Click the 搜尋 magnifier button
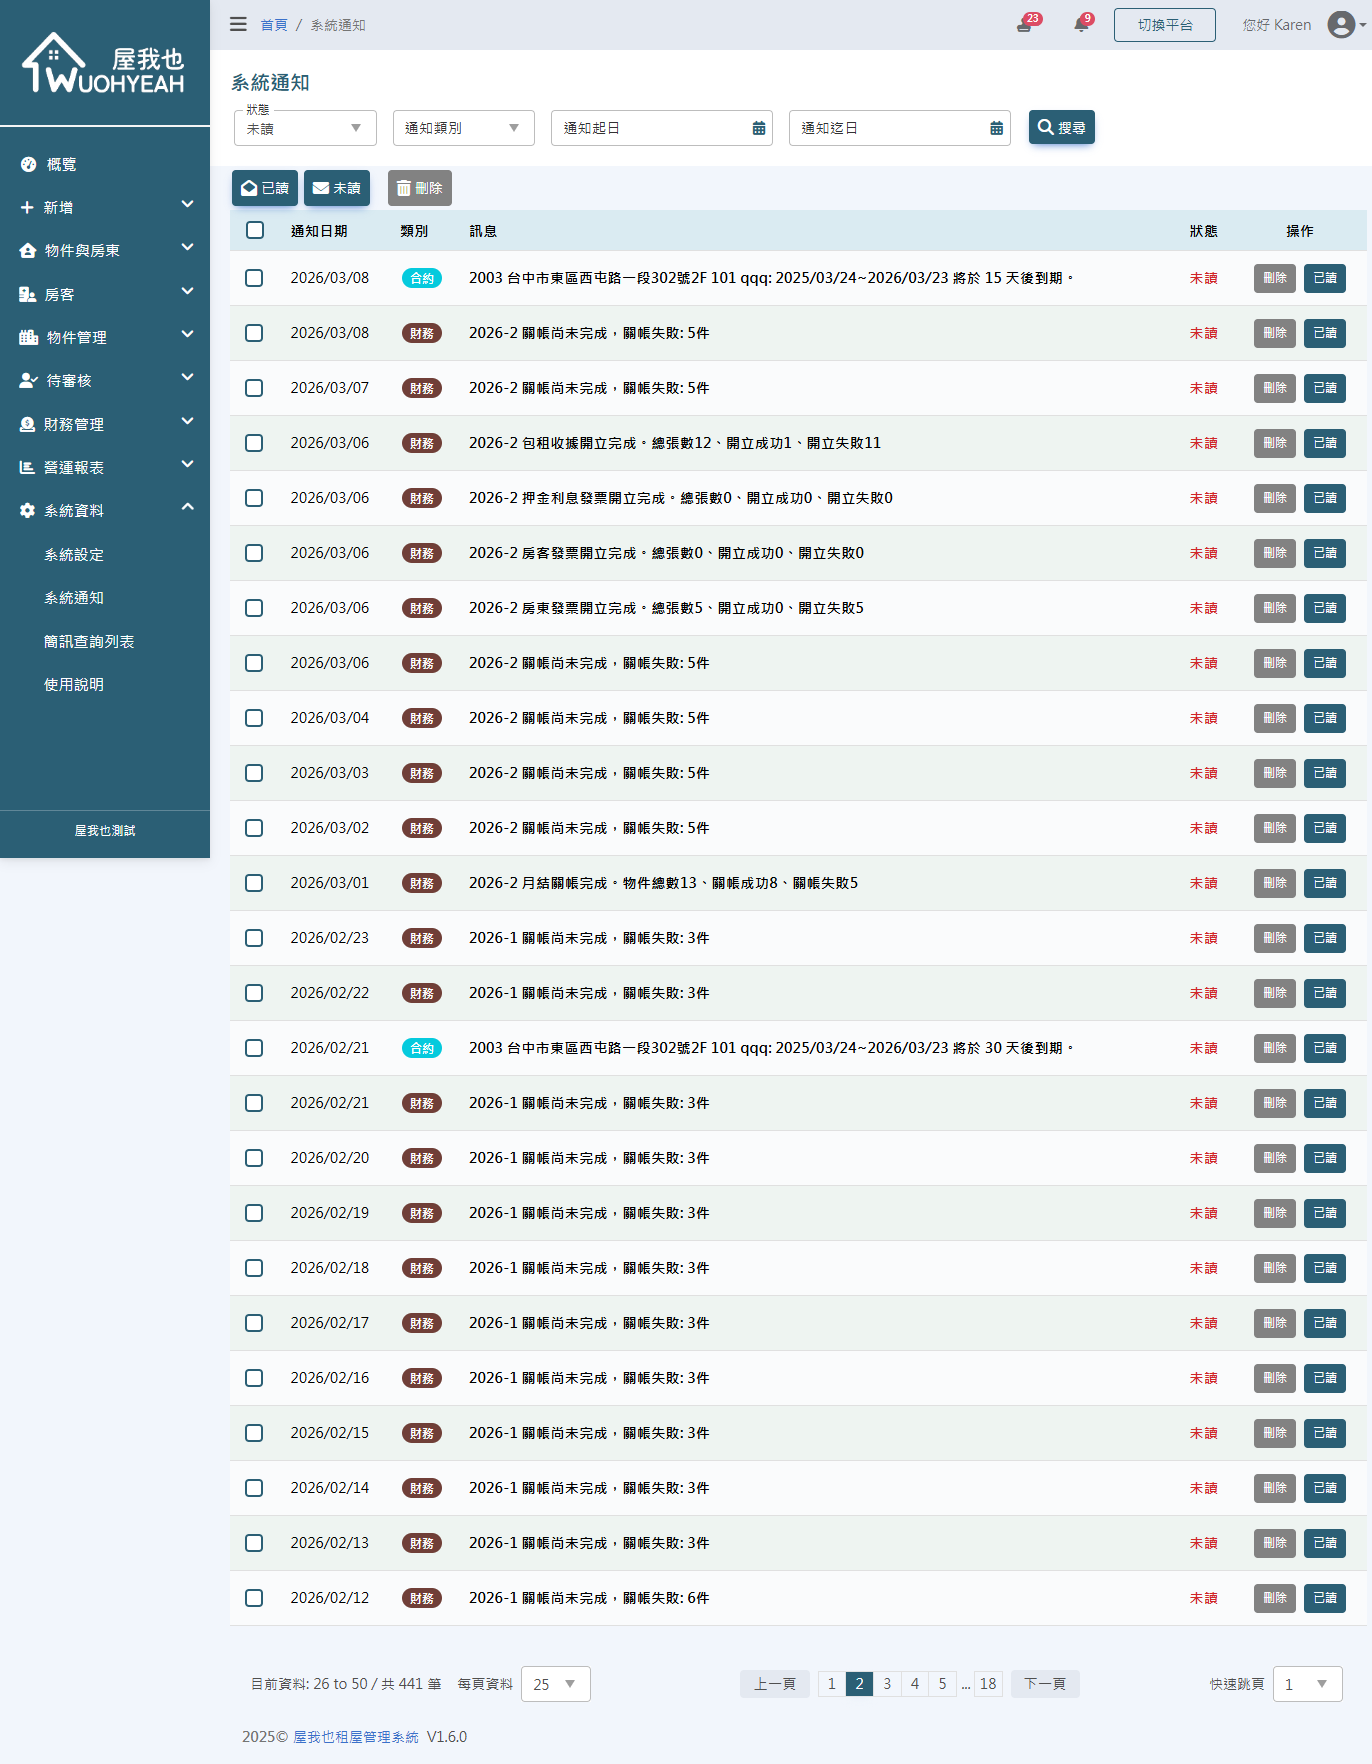 [1061, 128]
